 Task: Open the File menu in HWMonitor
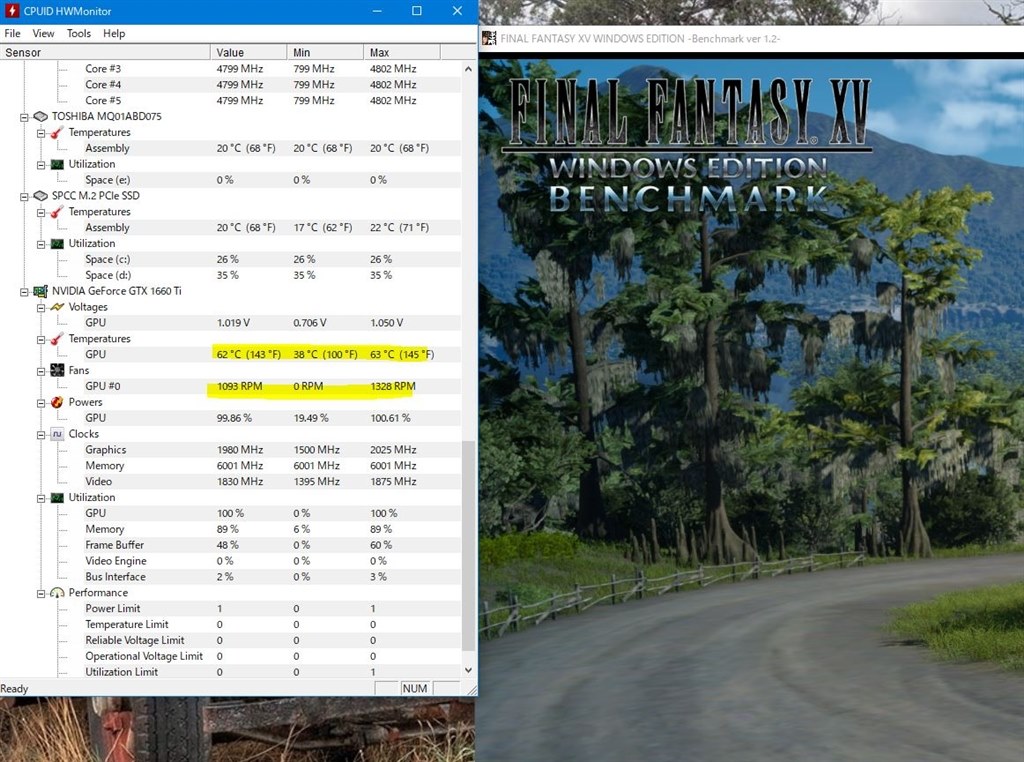pos(12,33)
